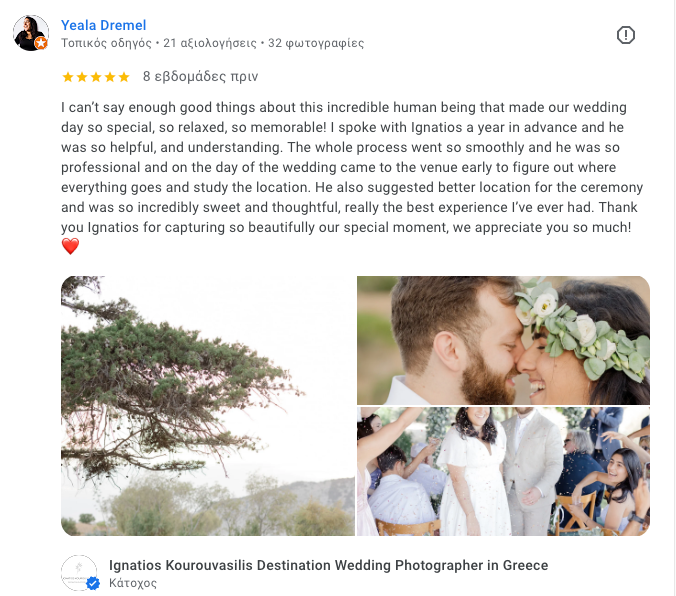Click the first yellow rating star
The height and width of the screenshot is (596, 676).
[x=68, y=77]
